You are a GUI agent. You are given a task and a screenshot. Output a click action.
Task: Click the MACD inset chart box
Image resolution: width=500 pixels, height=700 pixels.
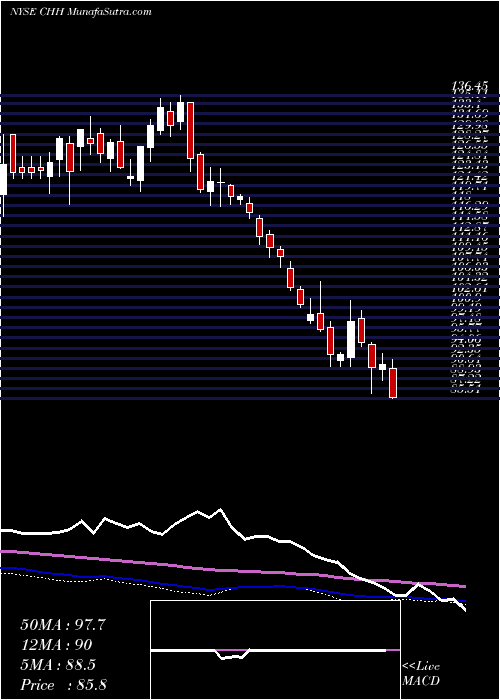[x=275, y=650]
